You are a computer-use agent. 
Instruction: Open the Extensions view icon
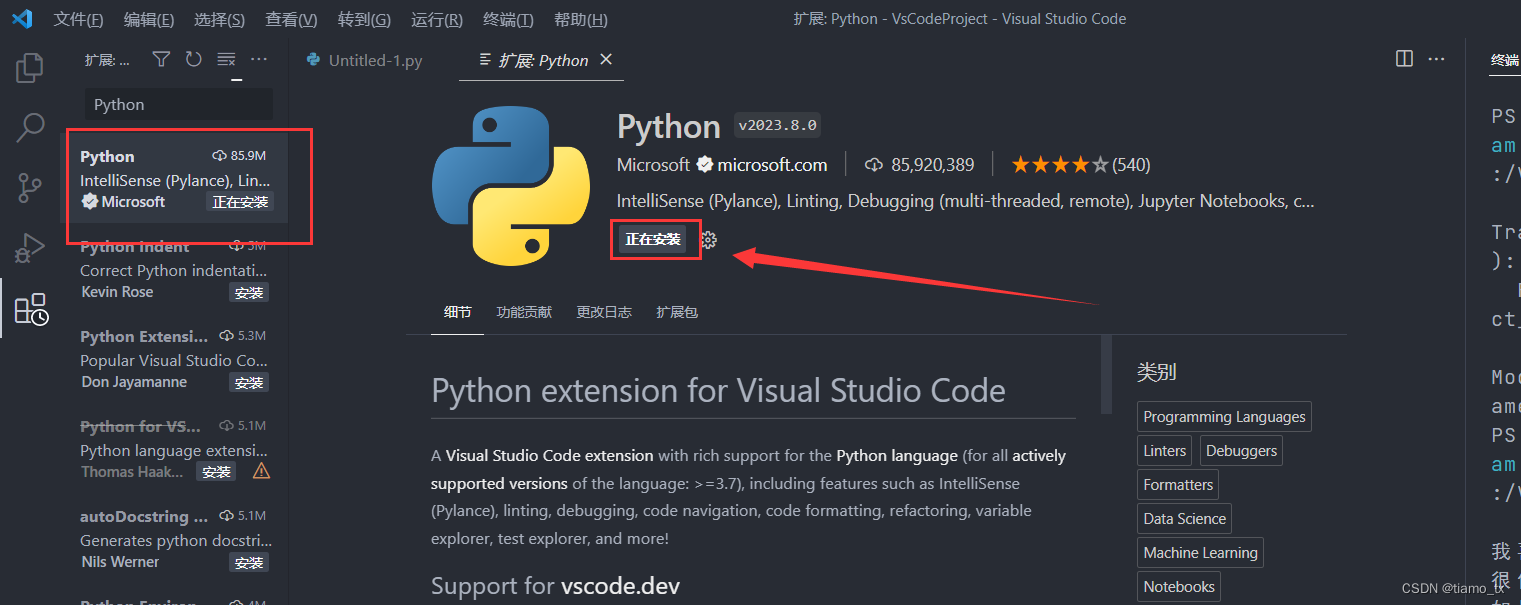click(30, 308)
